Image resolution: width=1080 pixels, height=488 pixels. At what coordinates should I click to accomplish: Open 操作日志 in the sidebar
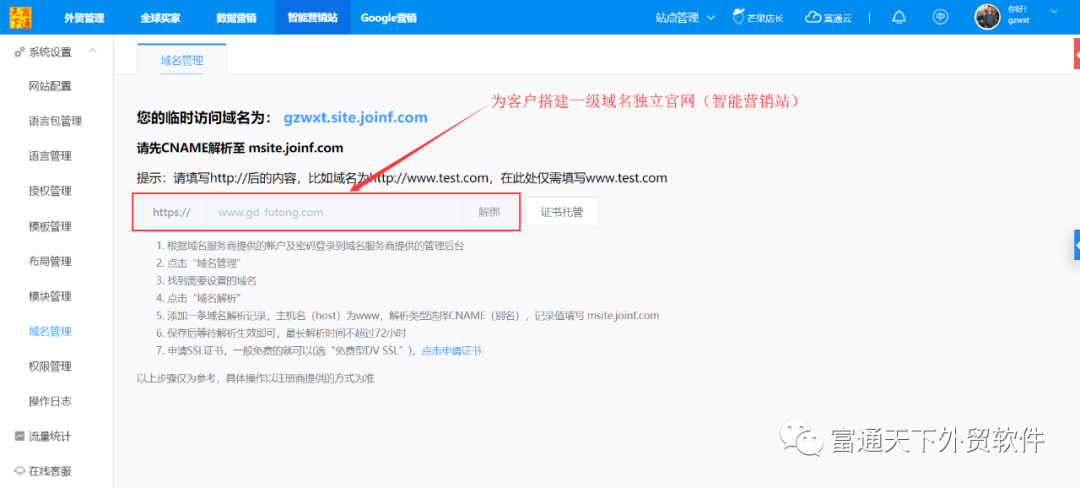[50, 401]
